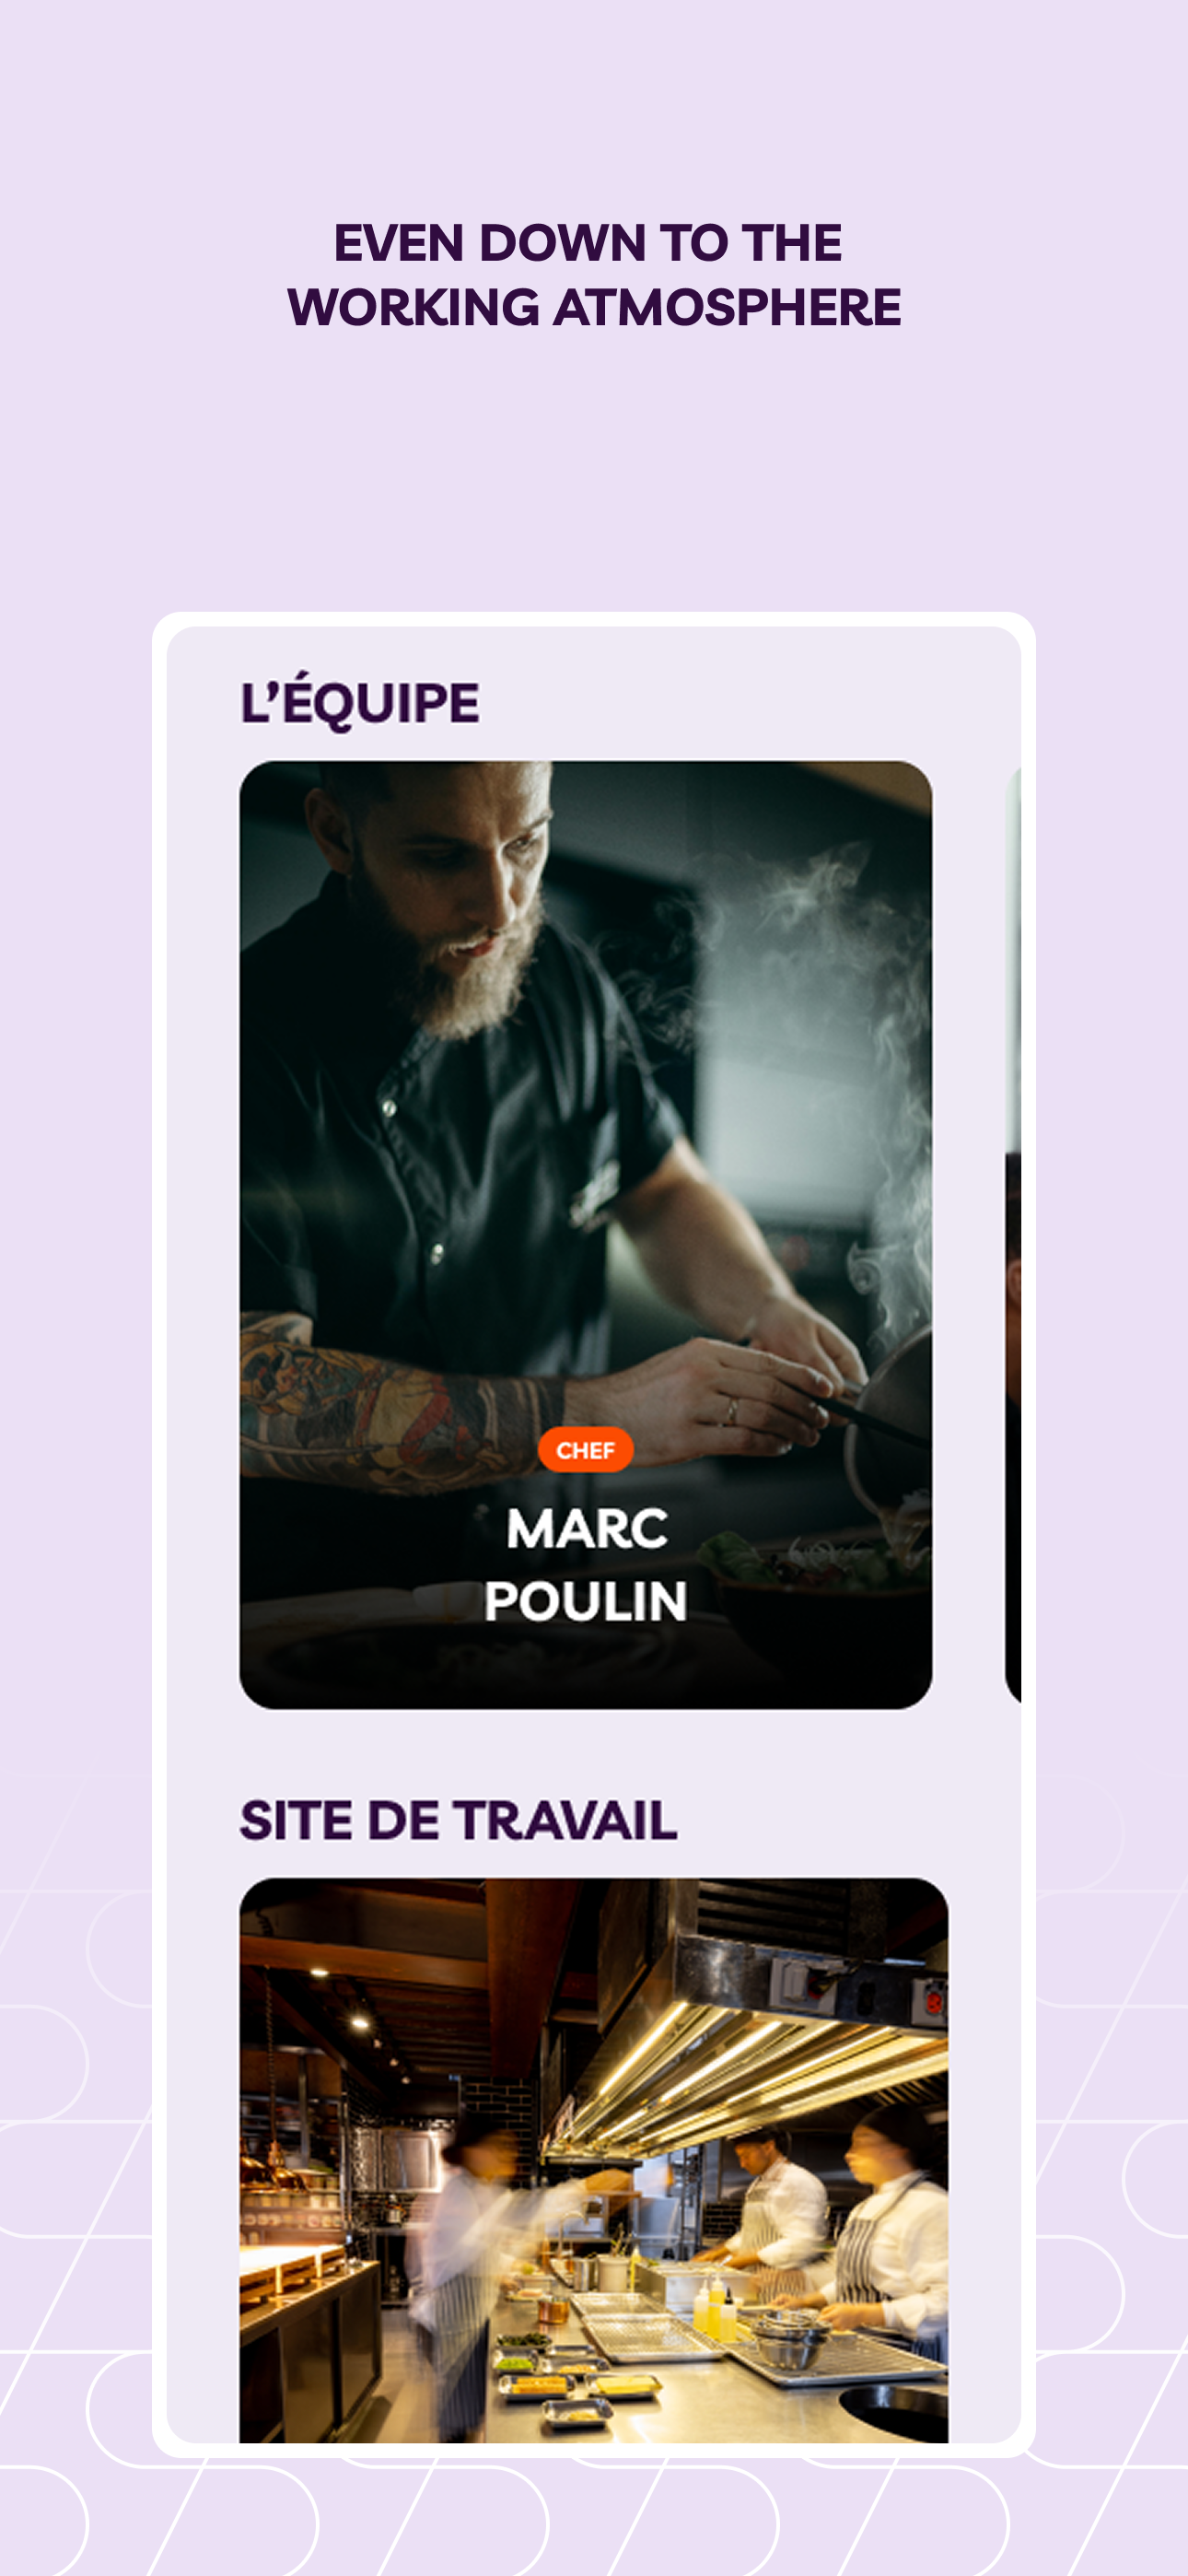Image resolution: width=1188 pixels, height=2576 pixels.
Task: Tap the orange CHEF badge
Action: (x=585, y=1450)
